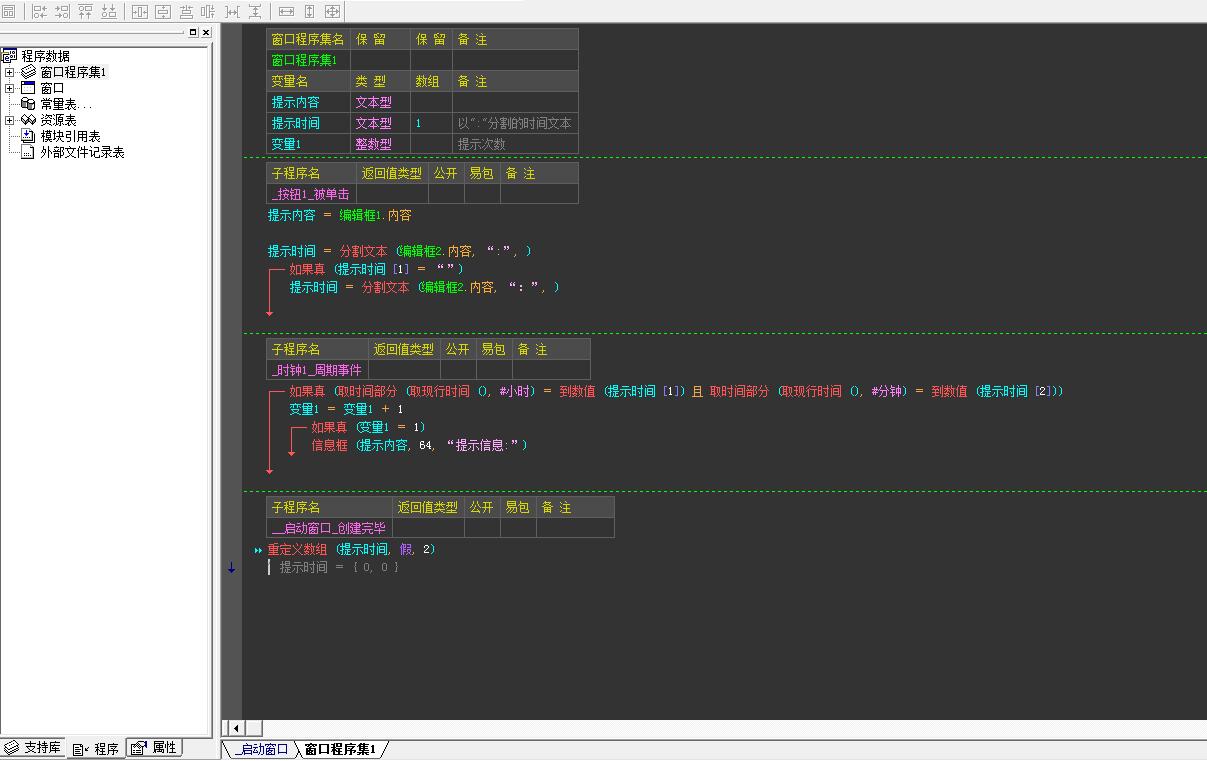Click the icon beside 资源表
The height and width of the screenshot is (761, 1207).
tap(28, 120)
